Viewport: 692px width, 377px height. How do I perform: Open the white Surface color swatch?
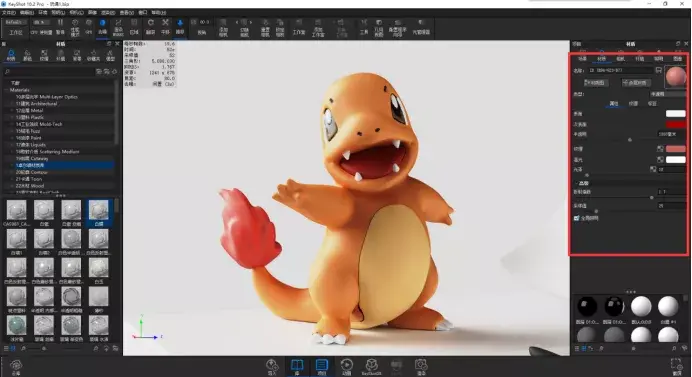[x=675, y=113]
